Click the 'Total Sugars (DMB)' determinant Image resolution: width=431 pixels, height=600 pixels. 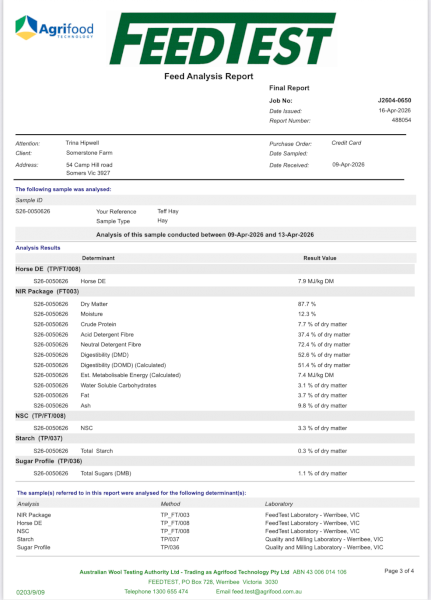(106, 473)
